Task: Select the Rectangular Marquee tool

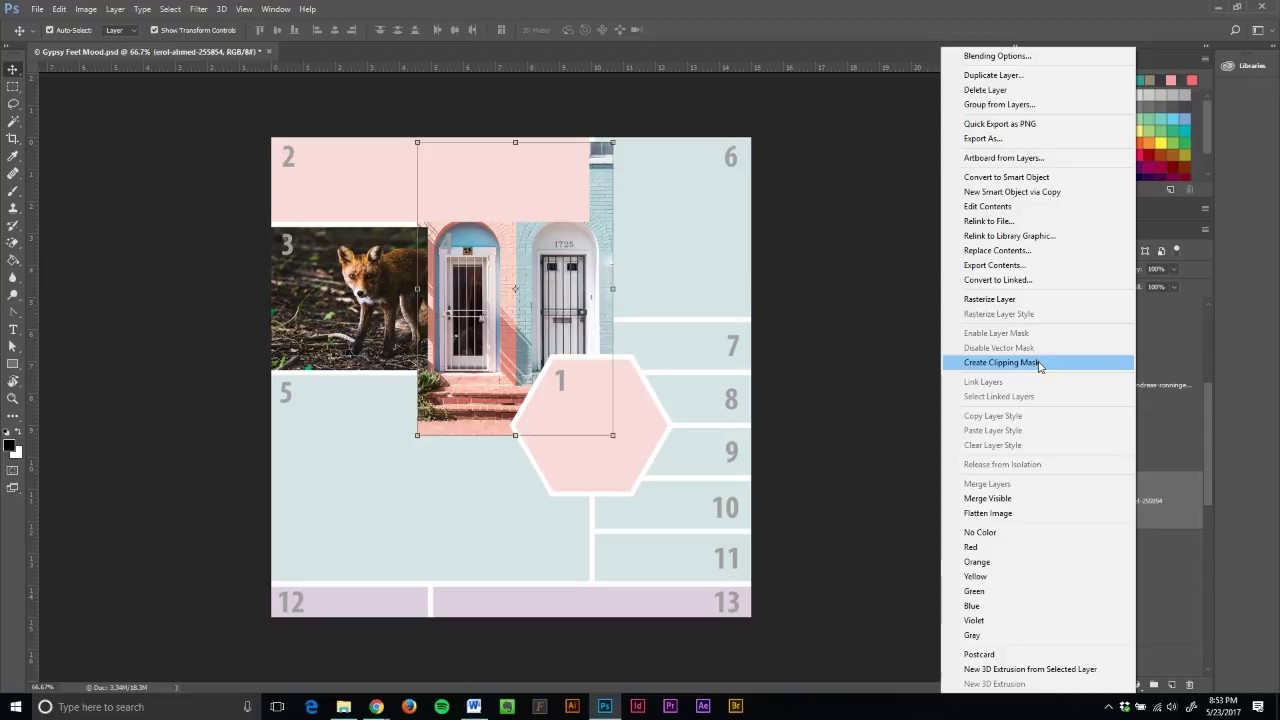Action: 13,86
